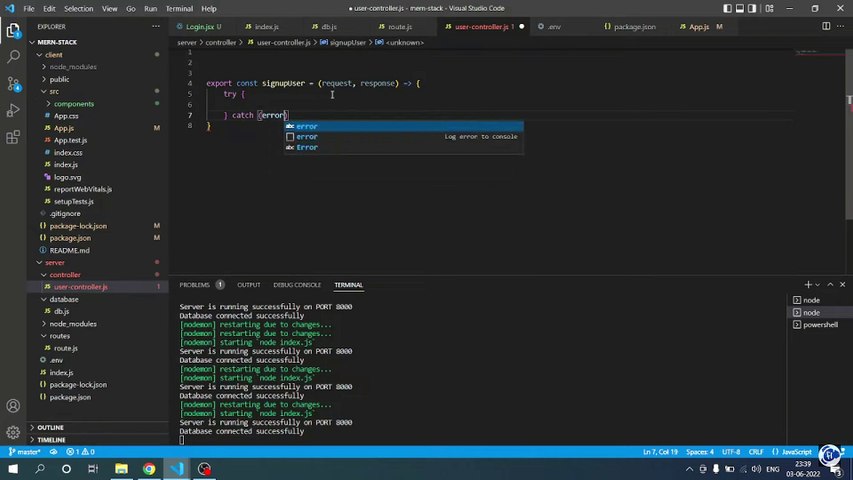The image size is (853, 480).
Task: Split the editor to the right
Action: coord(826,26)
